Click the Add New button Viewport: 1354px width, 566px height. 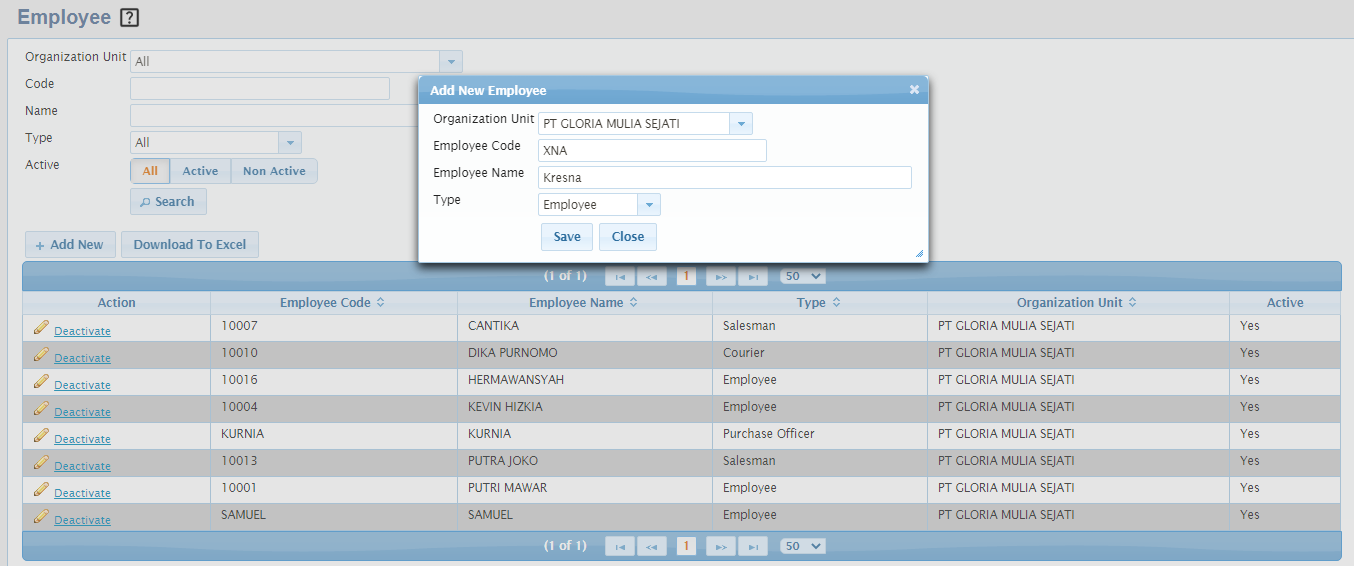tap(69, 245)
